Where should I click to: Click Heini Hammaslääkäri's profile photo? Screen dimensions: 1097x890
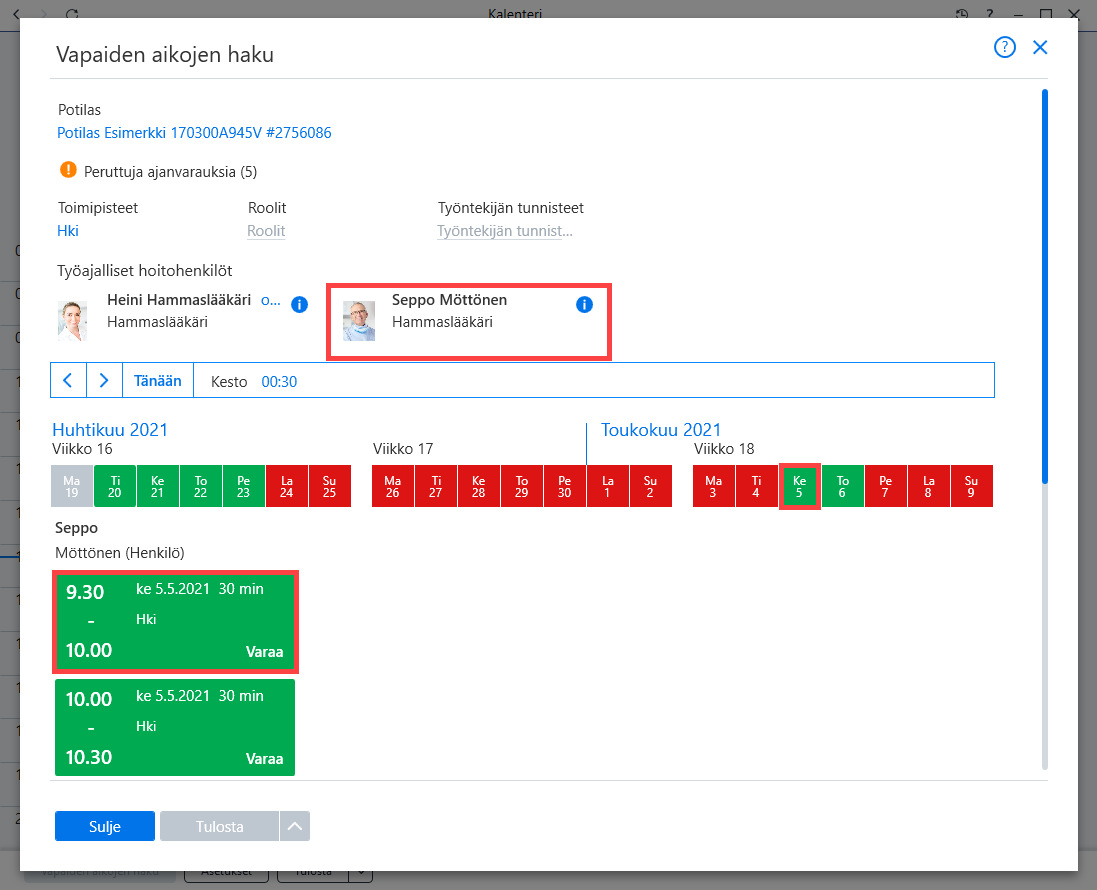pos(73,321)
